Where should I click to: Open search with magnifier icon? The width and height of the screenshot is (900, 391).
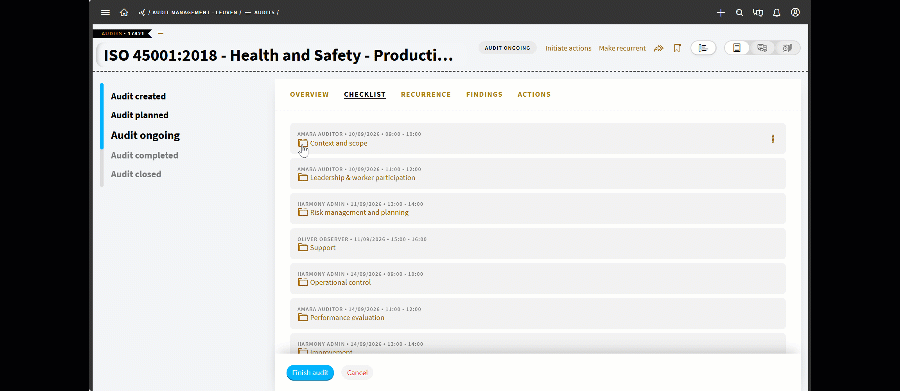pyautogui.click(x=739, y=12)
